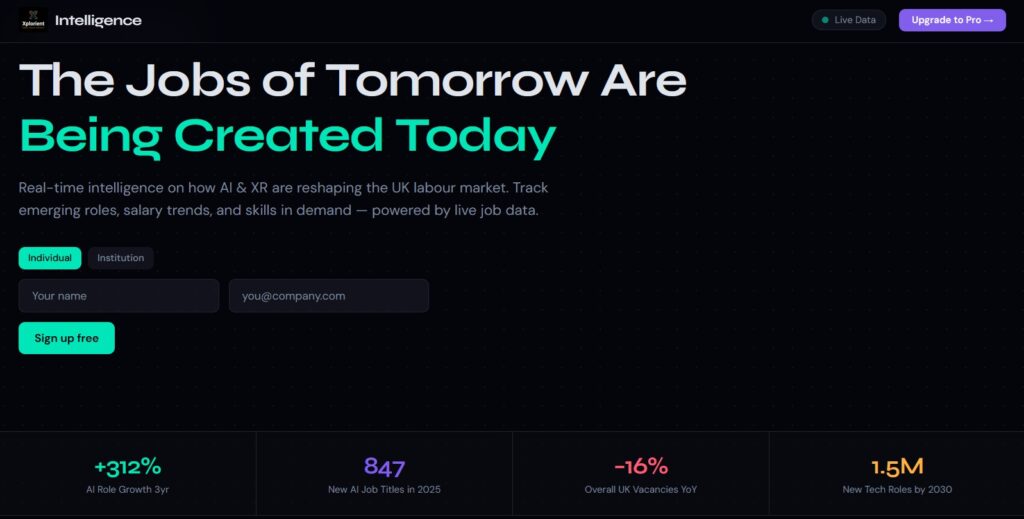Open the Intelligence brand title link

tap(98, 20)
